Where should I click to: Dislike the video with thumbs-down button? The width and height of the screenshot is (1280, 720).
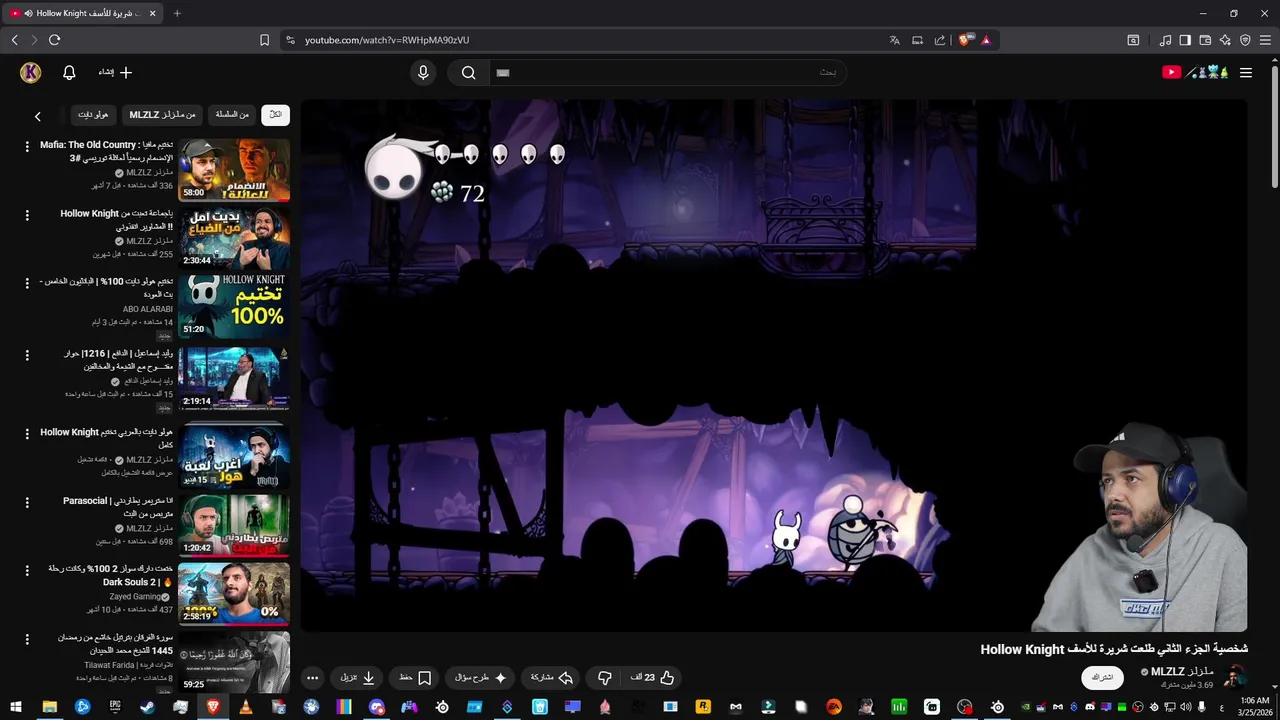pos(604,677)
